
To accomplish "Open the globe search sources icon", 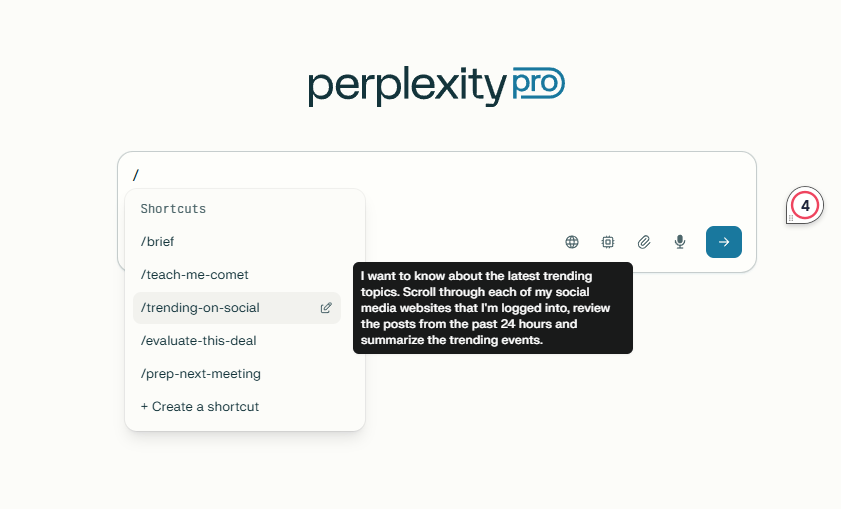I will click(572, 242).
